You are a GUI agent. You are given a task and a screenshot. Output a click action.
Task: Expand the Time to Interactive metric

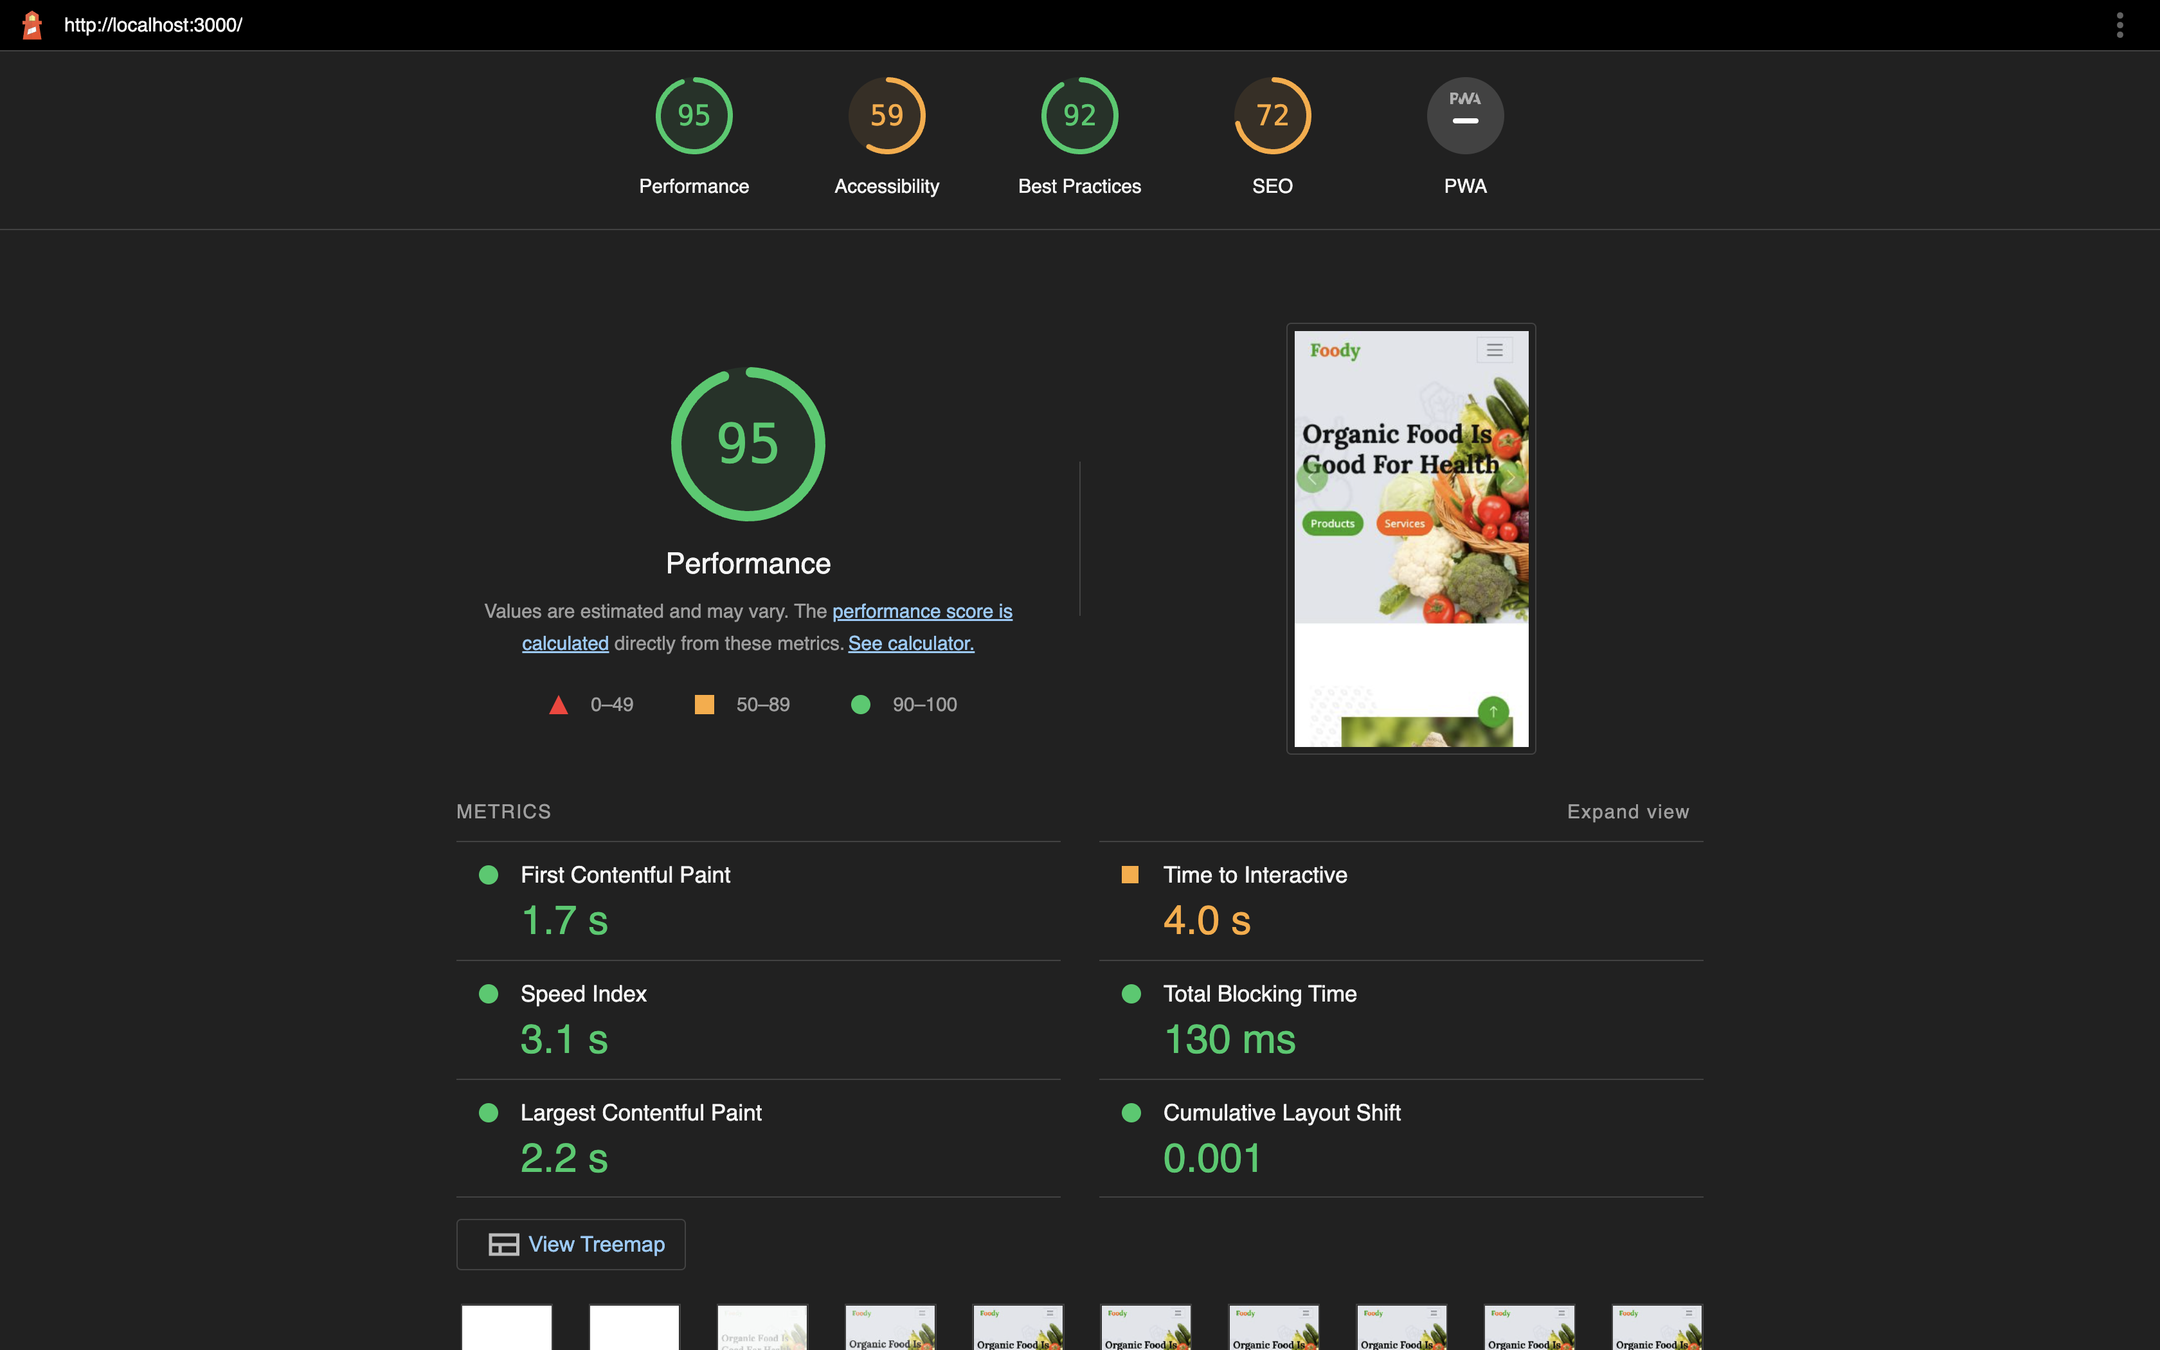[x=1254, y=875]
